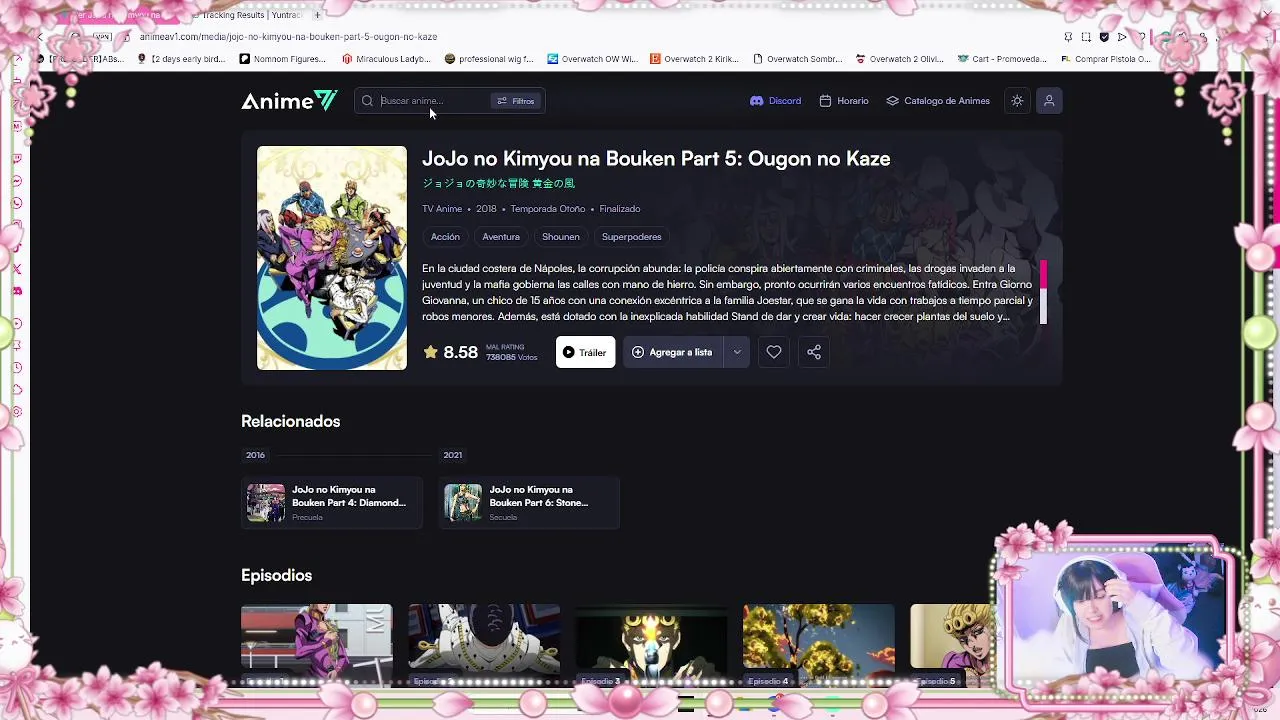Open the Nomnom Figures bookmark
This screenshot has width=1280, height=720.
(x=283, y=59)
